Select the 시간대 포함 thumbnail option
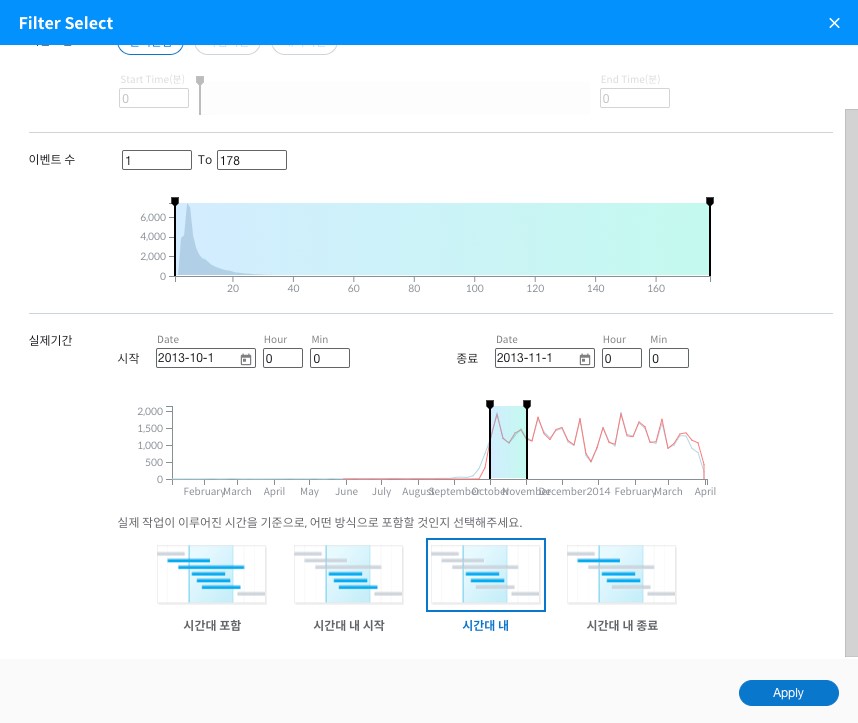Viewport: 858px width, 723px height. (x=212, y=575)
